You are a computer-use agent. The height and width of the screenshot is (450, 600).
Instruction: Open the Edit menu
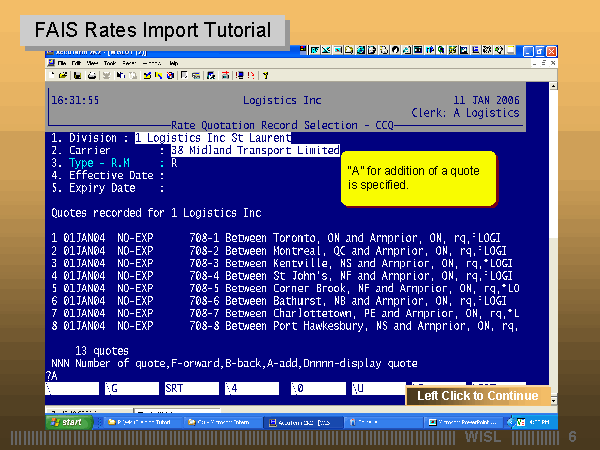pos(77,63)
